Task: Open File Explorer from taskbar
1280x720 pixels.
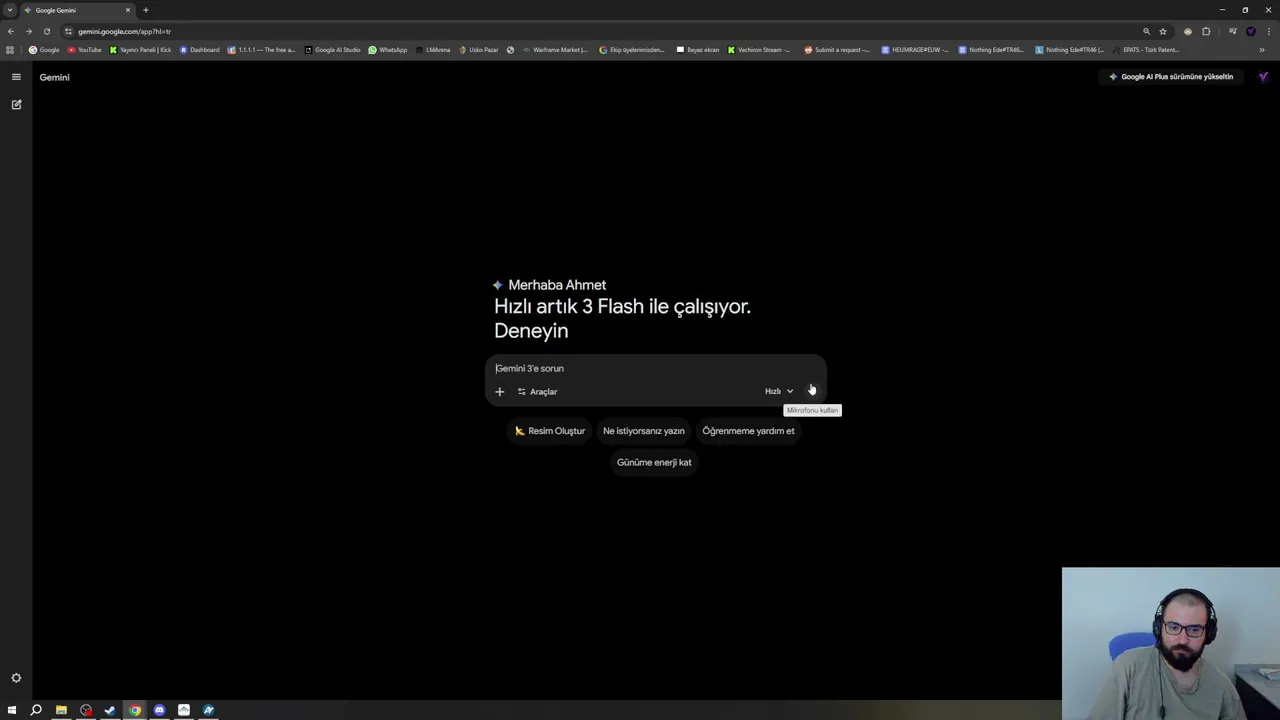Action: coord(61,710)
